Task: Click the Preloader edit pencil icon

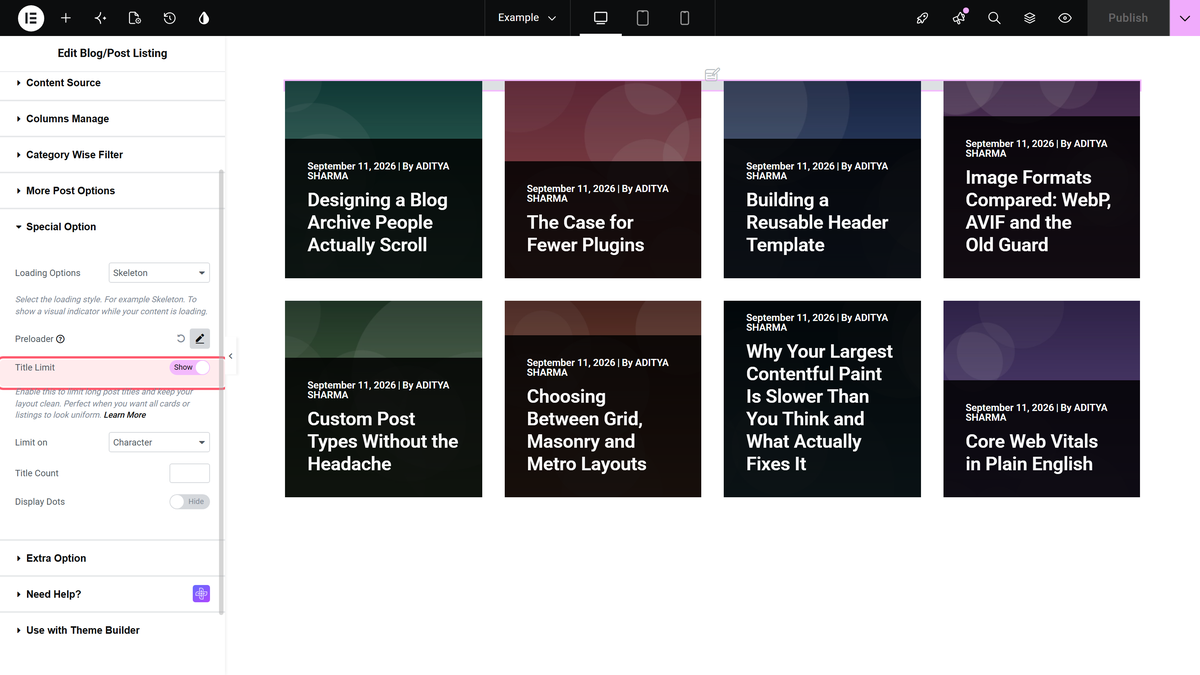Action: click(x=200, y=339)
